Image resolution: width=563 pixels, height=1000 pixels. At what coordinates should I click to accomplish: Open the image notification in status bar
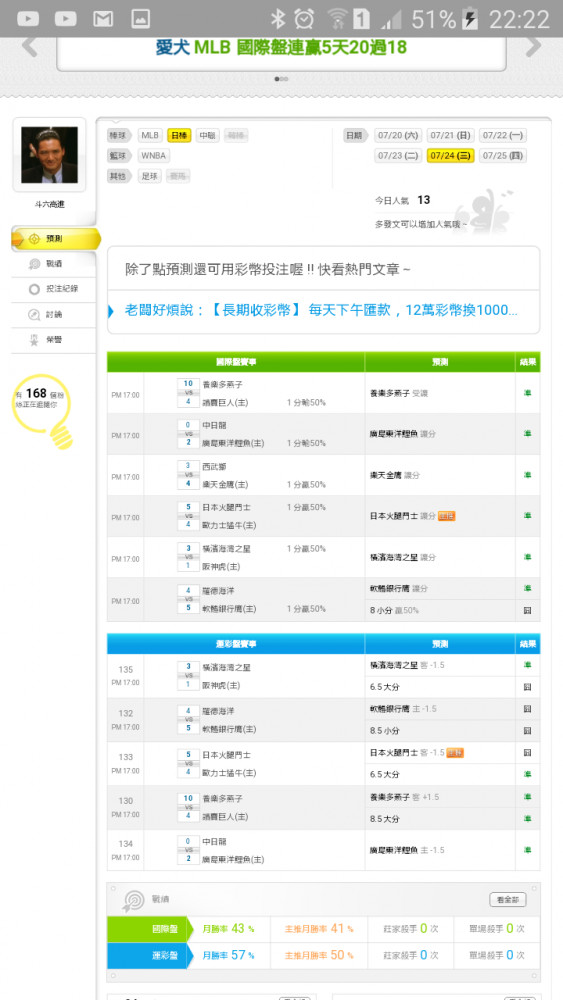(x=141, y=19)
